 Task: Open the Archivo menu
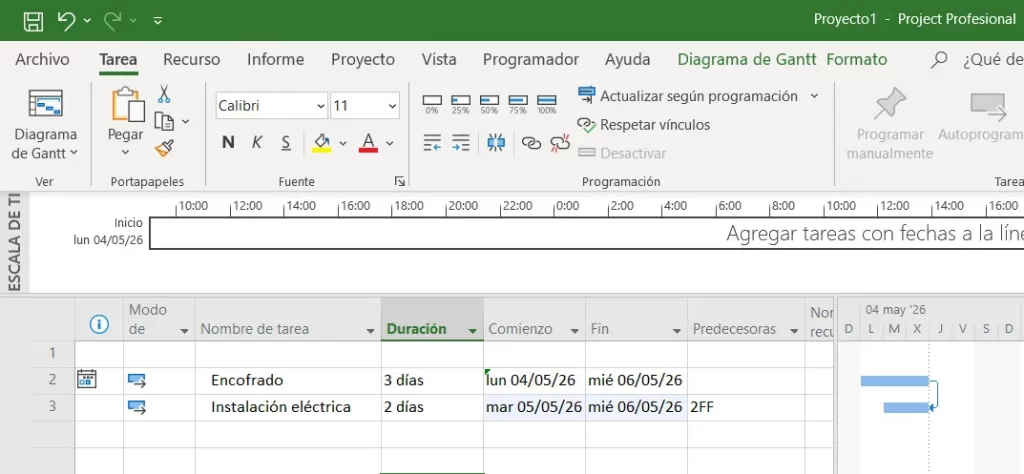(x=42, y=59)
